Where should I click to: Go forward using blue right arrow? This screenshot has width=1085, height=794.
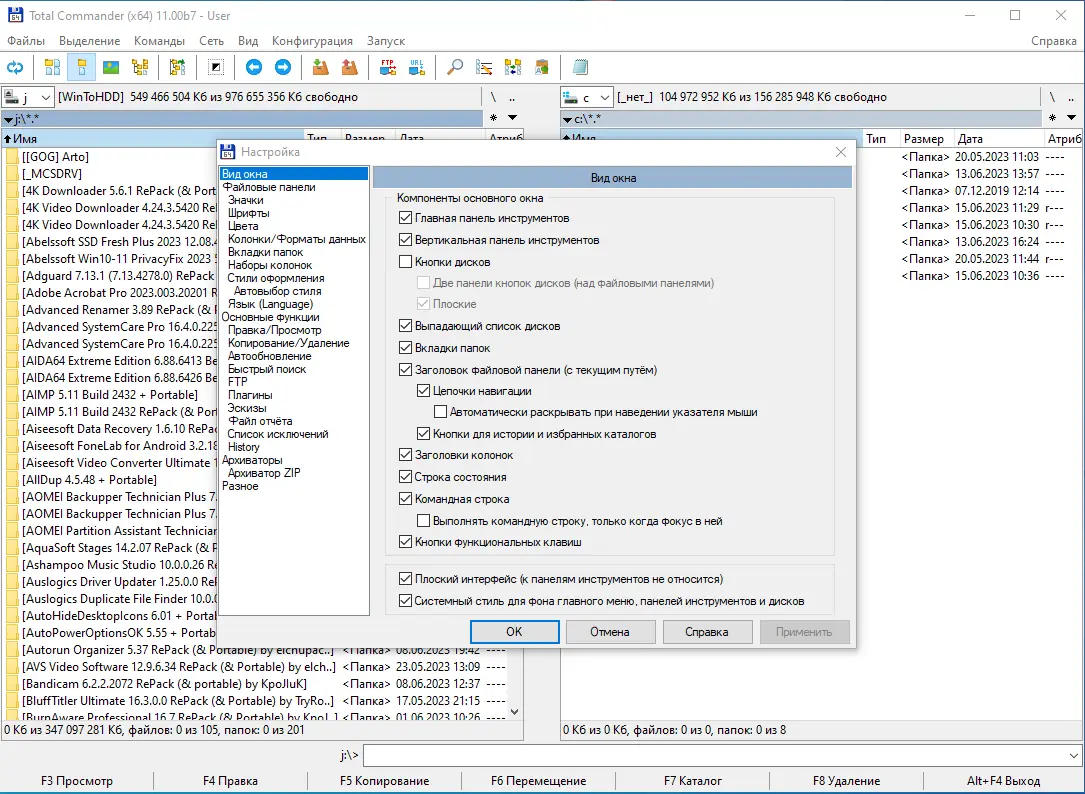pos(283,67)
